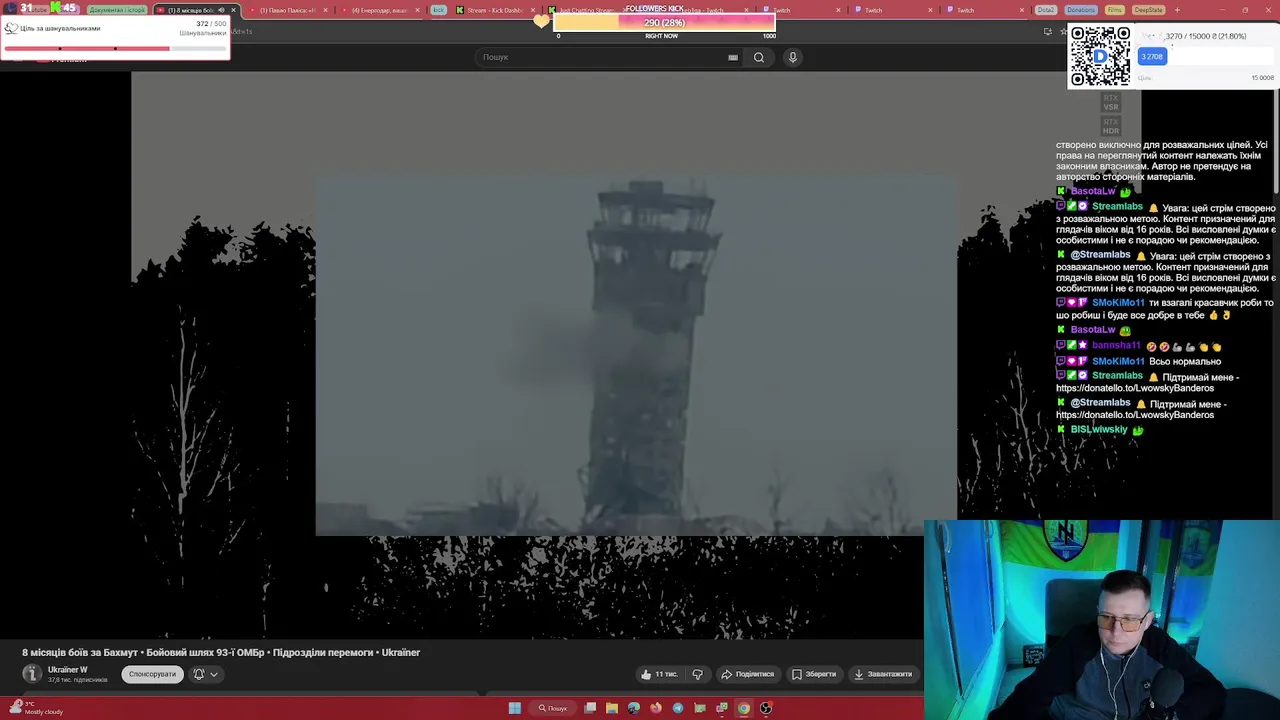Open Telegram icon in taskbar
Screen dimensions: 1280x720
678,708
